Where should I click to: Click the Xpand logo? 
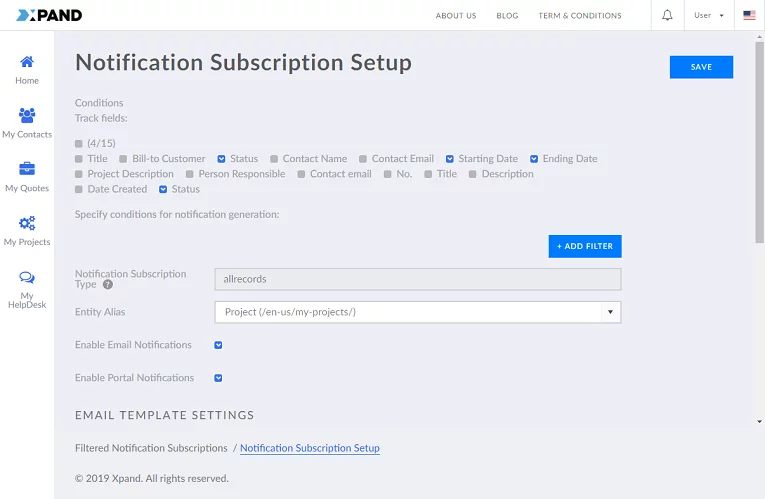click(49, 15)
